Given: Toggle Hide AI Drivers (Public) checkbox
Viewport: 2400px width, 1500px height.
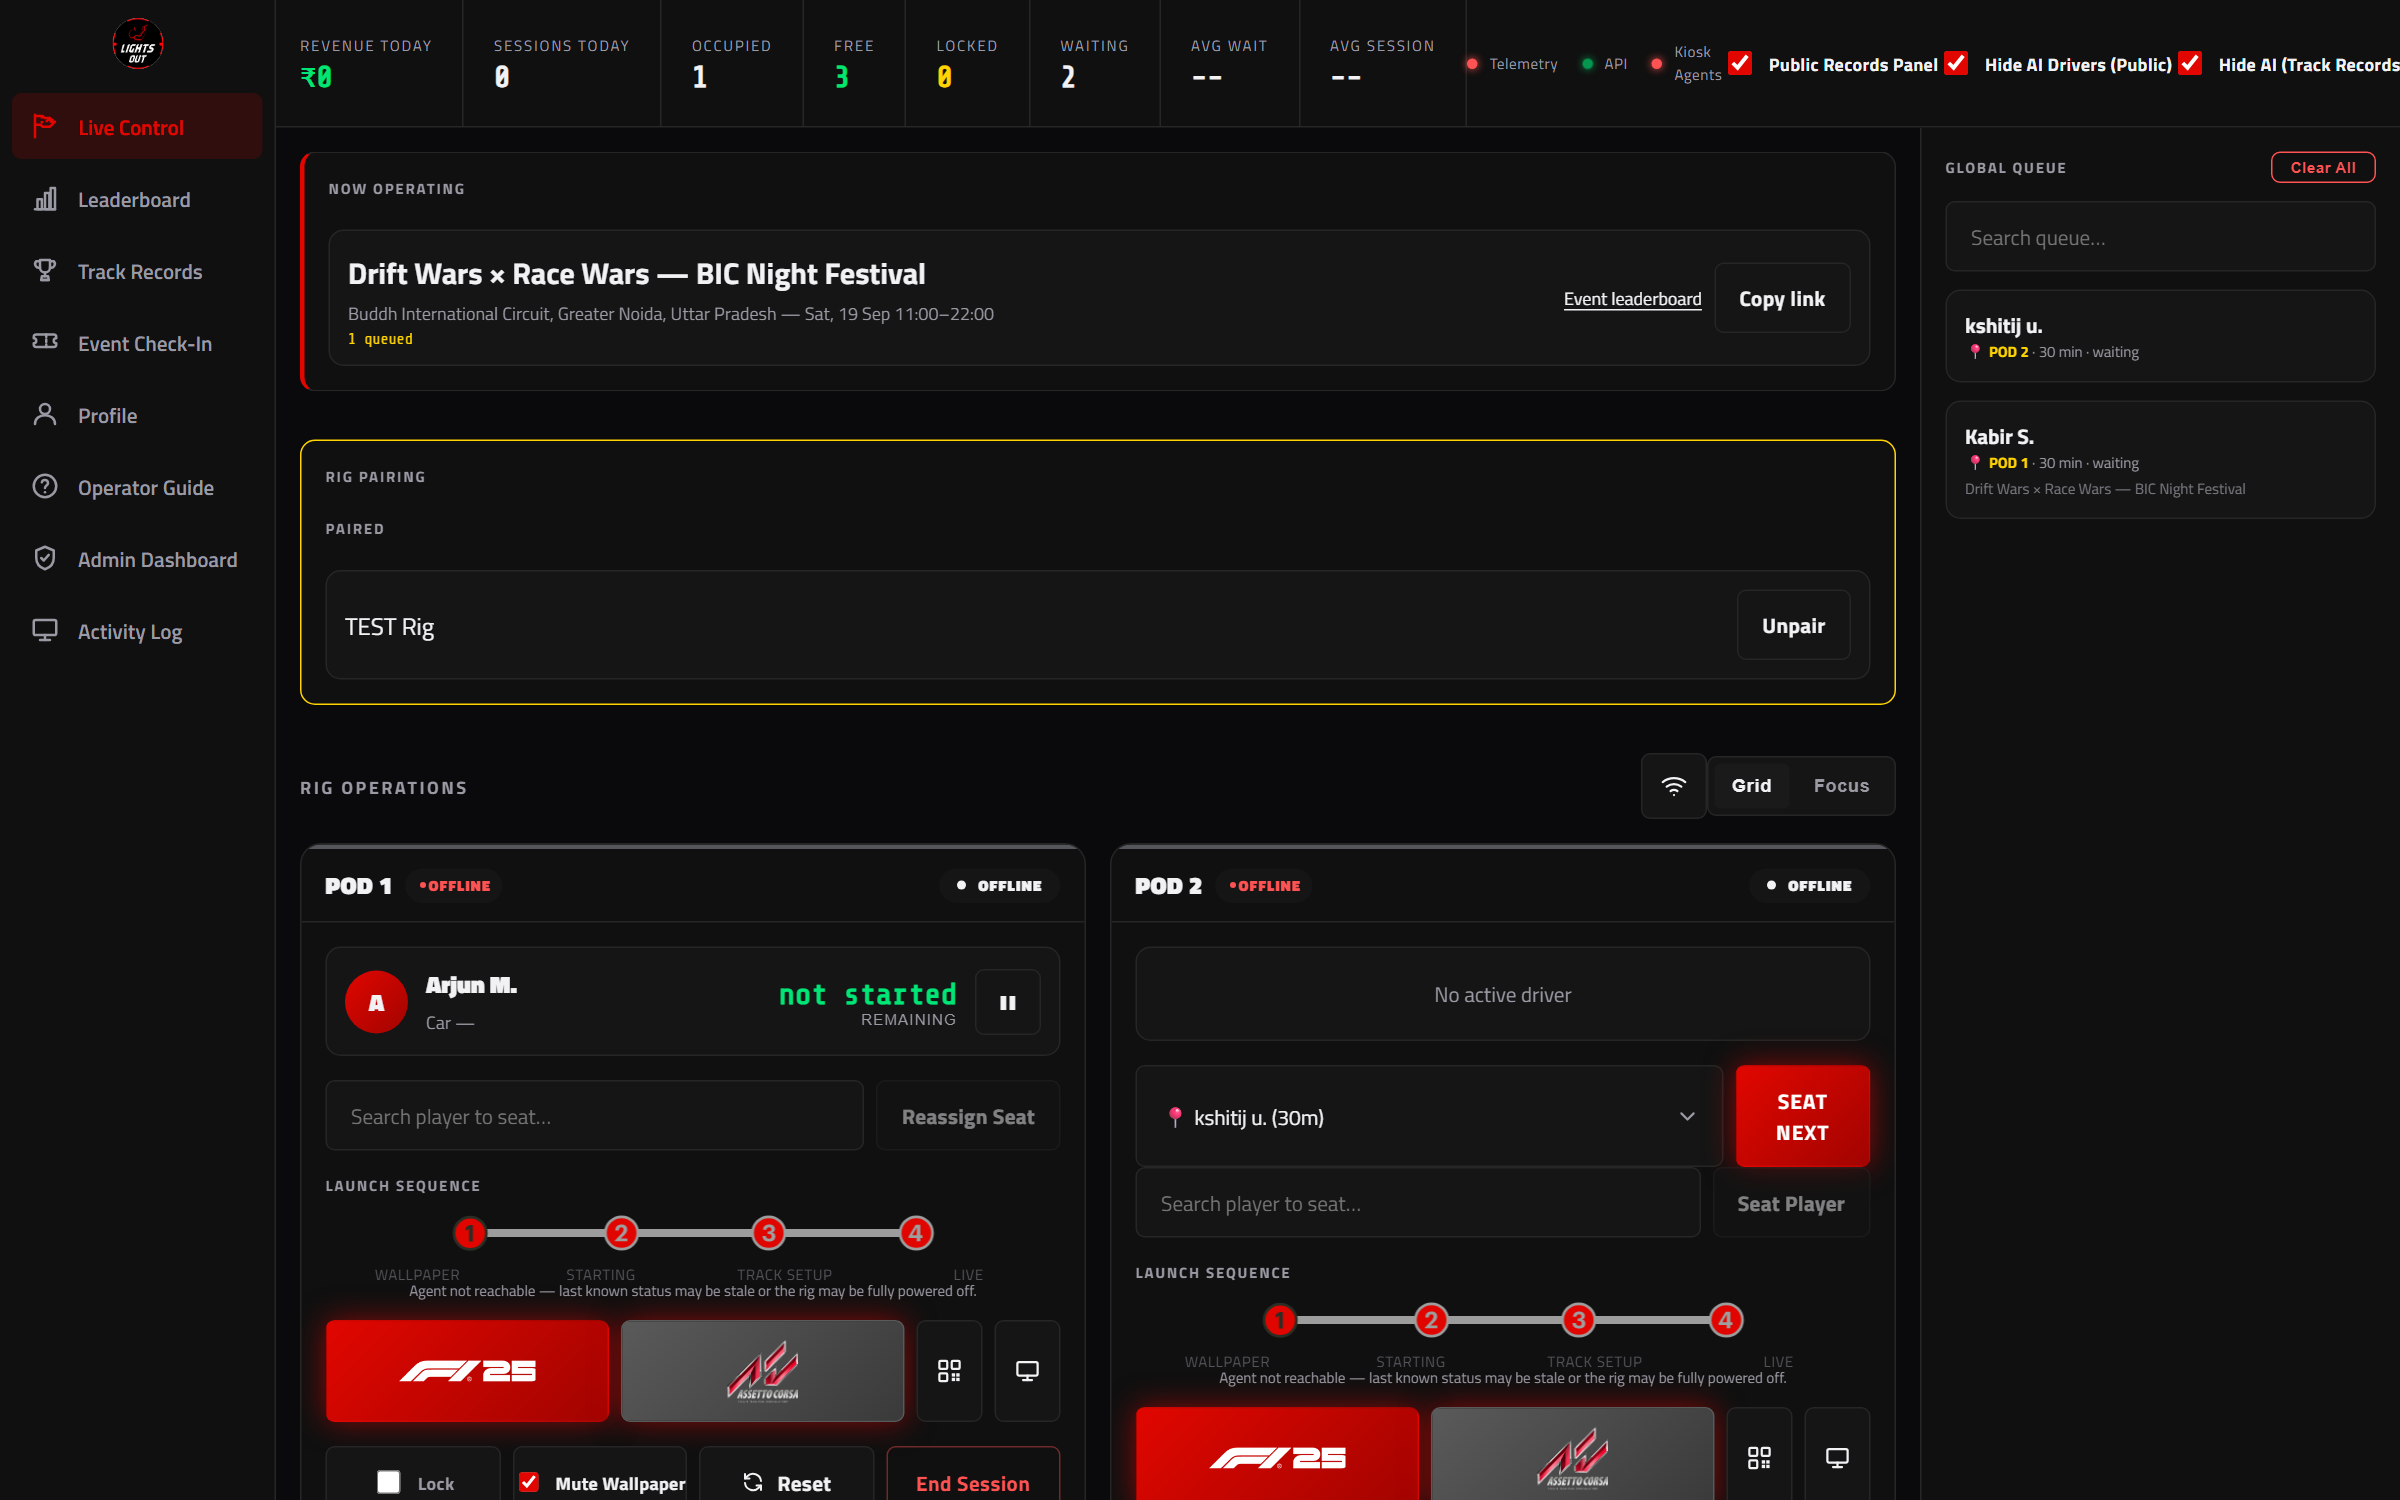Looking at the screenshot, I should [1956, 64].
